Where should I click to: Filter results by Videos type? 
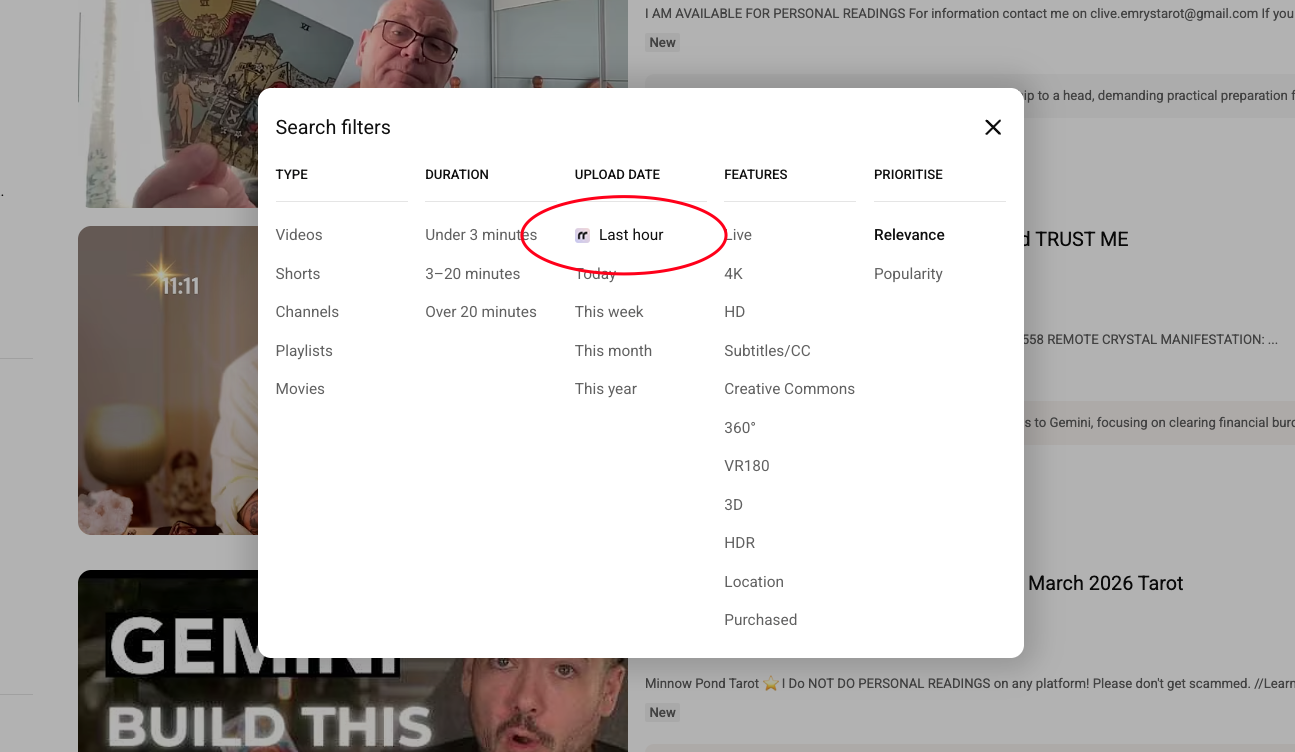pos(298,234)
